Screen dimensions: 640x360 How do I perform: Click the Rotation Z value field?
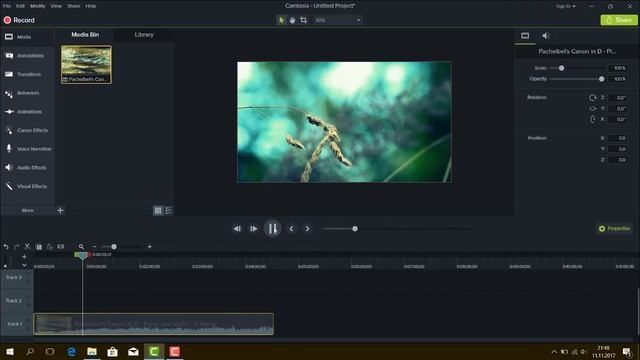618,98
